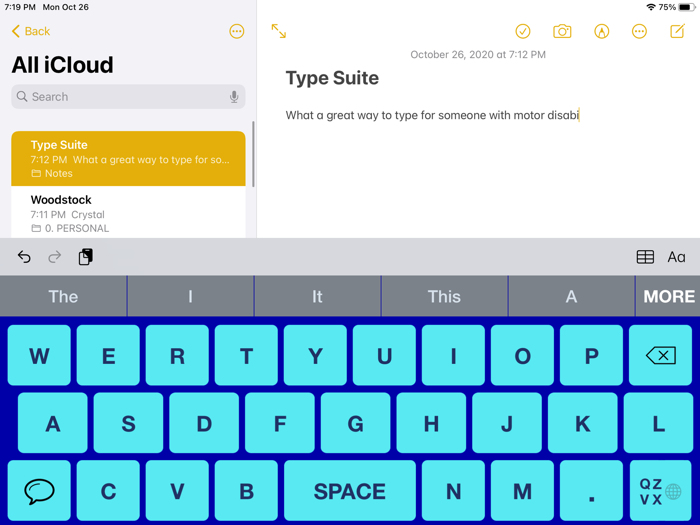Activate the Markup pen icon

click(x=601, y=31)
